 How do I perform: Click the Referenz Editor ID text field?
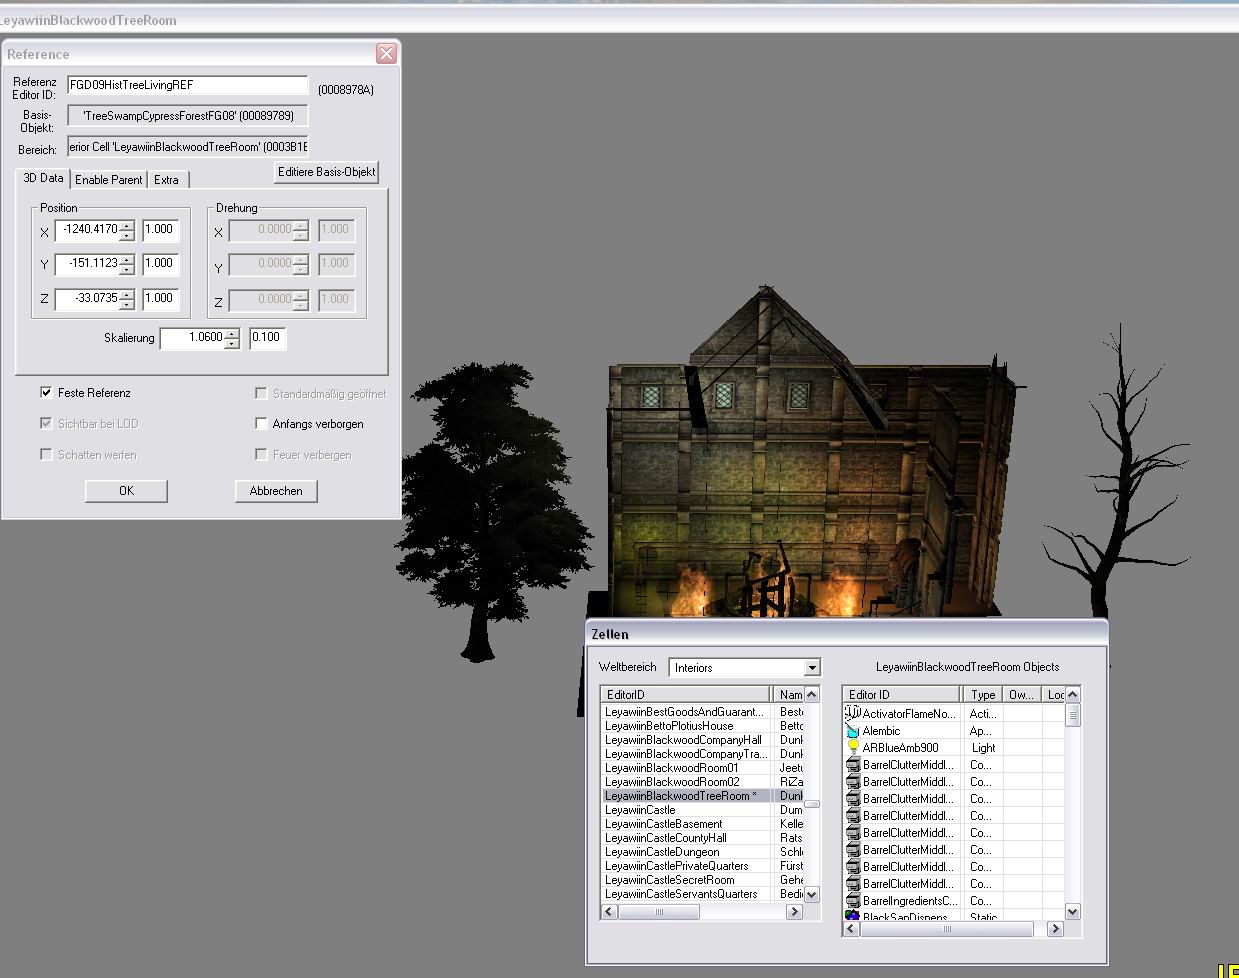click(x=188, y=86)
